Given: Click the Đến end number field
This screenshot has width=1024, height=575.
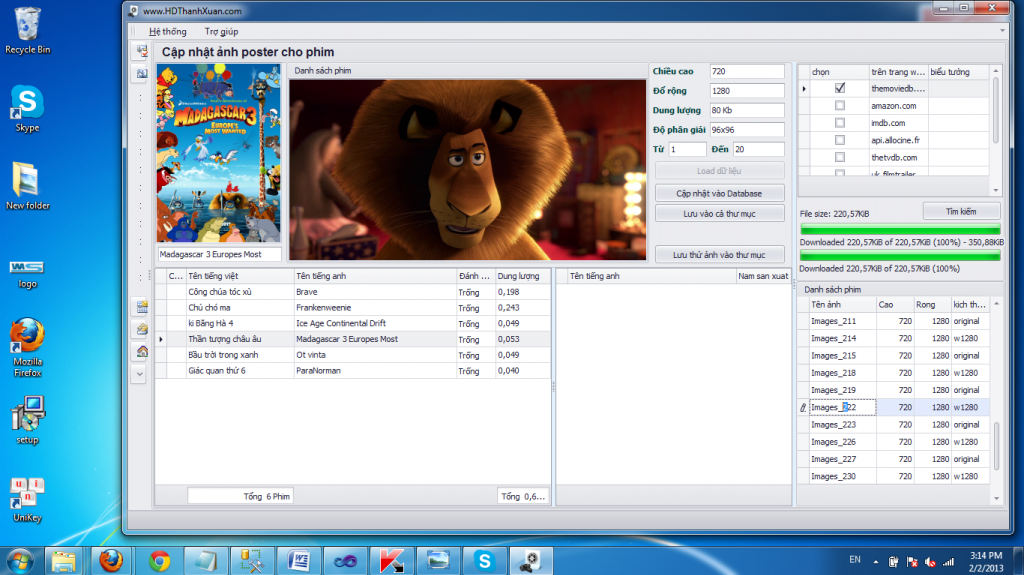Looking at the screenshot, I should pos(758,150).
